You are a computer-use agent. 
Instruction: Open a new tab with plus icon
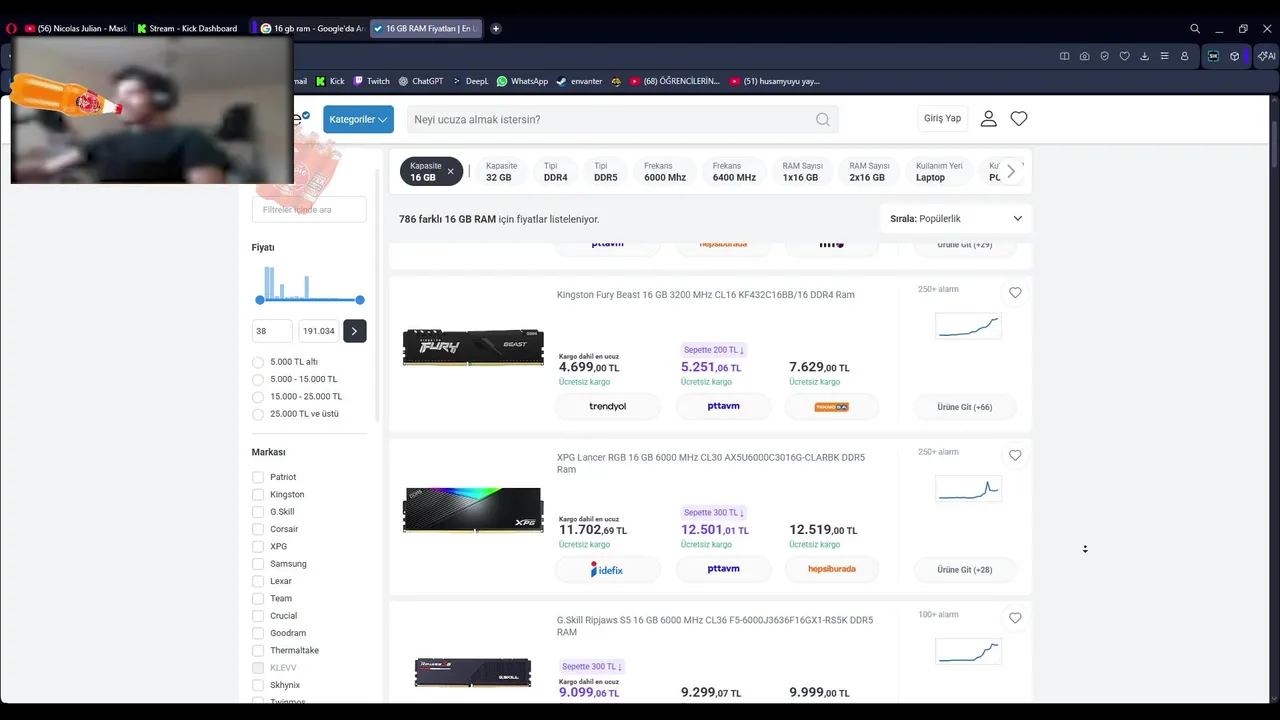coord(496,28)
